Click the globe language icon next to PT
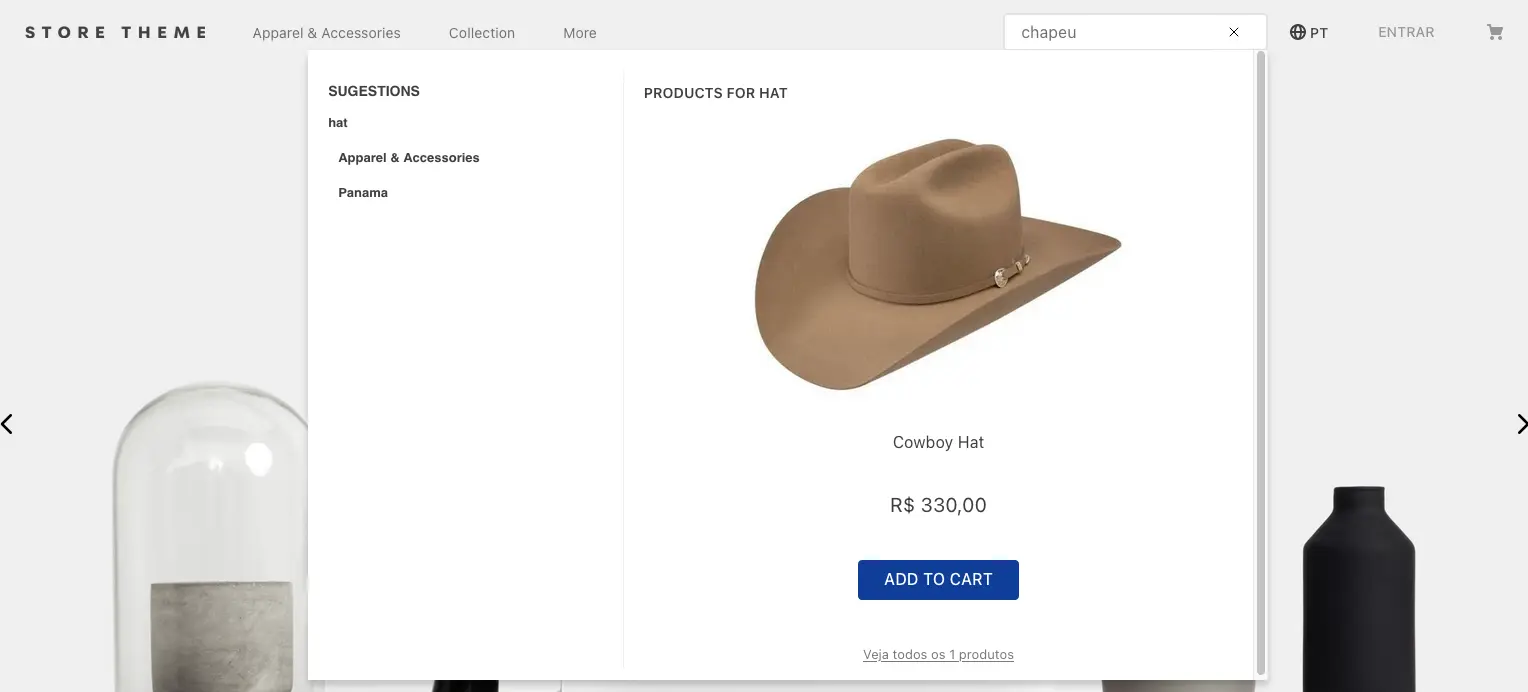This screenshot has width=1528, height=692. click(1295, 31)
